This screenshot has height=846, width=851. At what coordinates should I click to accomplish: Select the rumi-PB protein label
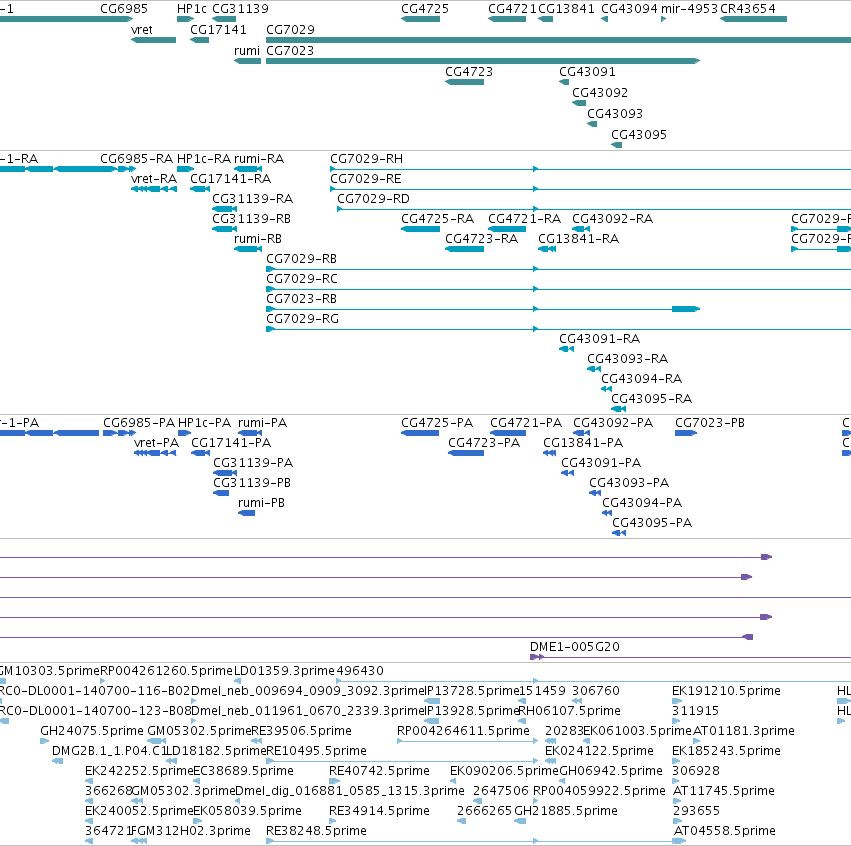261,504
